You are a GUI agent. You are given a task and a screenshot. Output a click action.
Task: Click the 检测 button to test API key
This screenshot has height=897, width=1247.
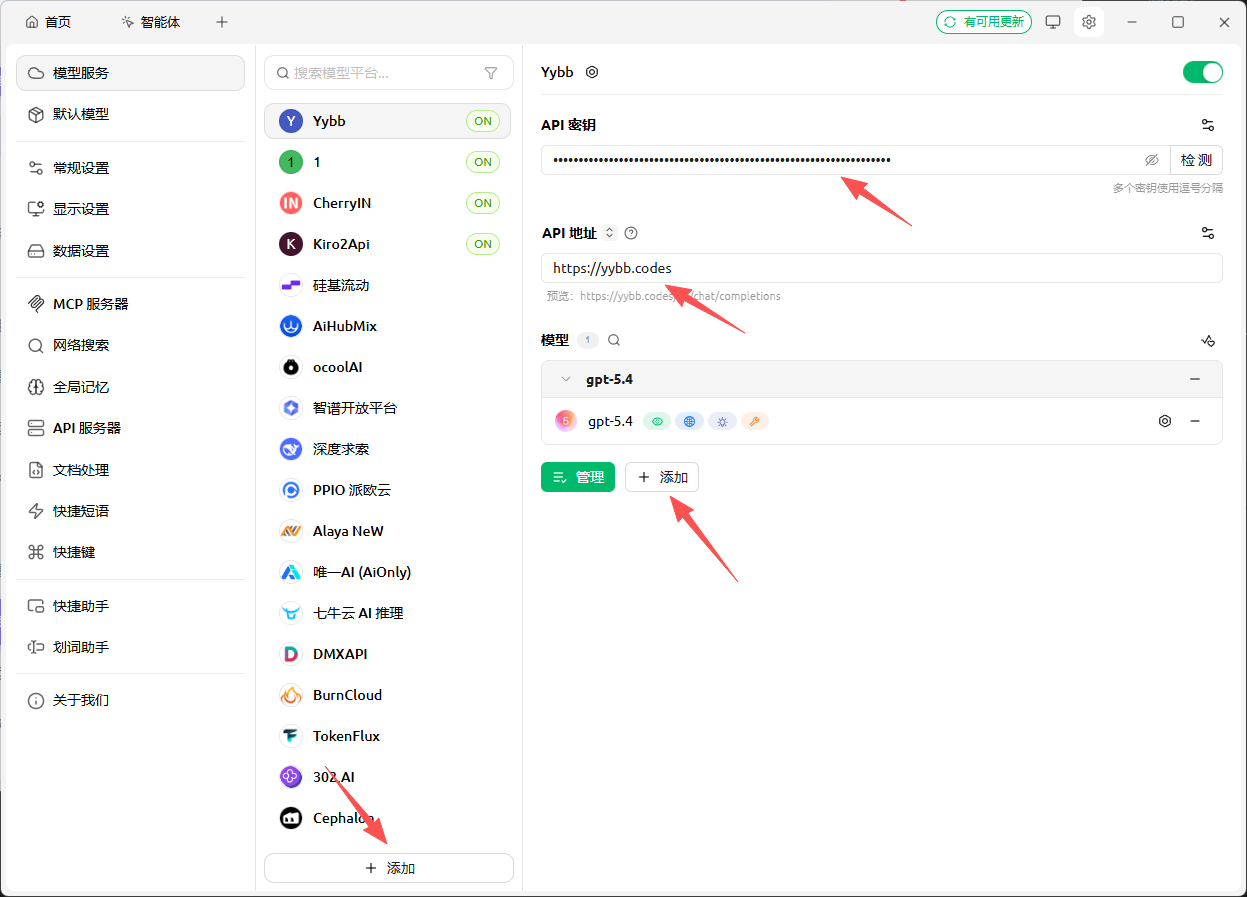1196,159
